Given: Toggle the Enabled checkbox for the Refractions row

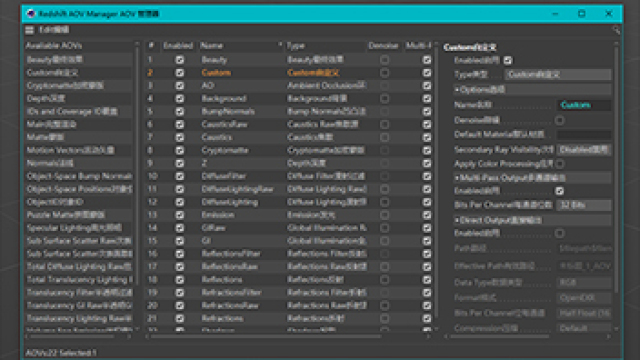Looking at the screenshot, I should [x=180, y=318].
